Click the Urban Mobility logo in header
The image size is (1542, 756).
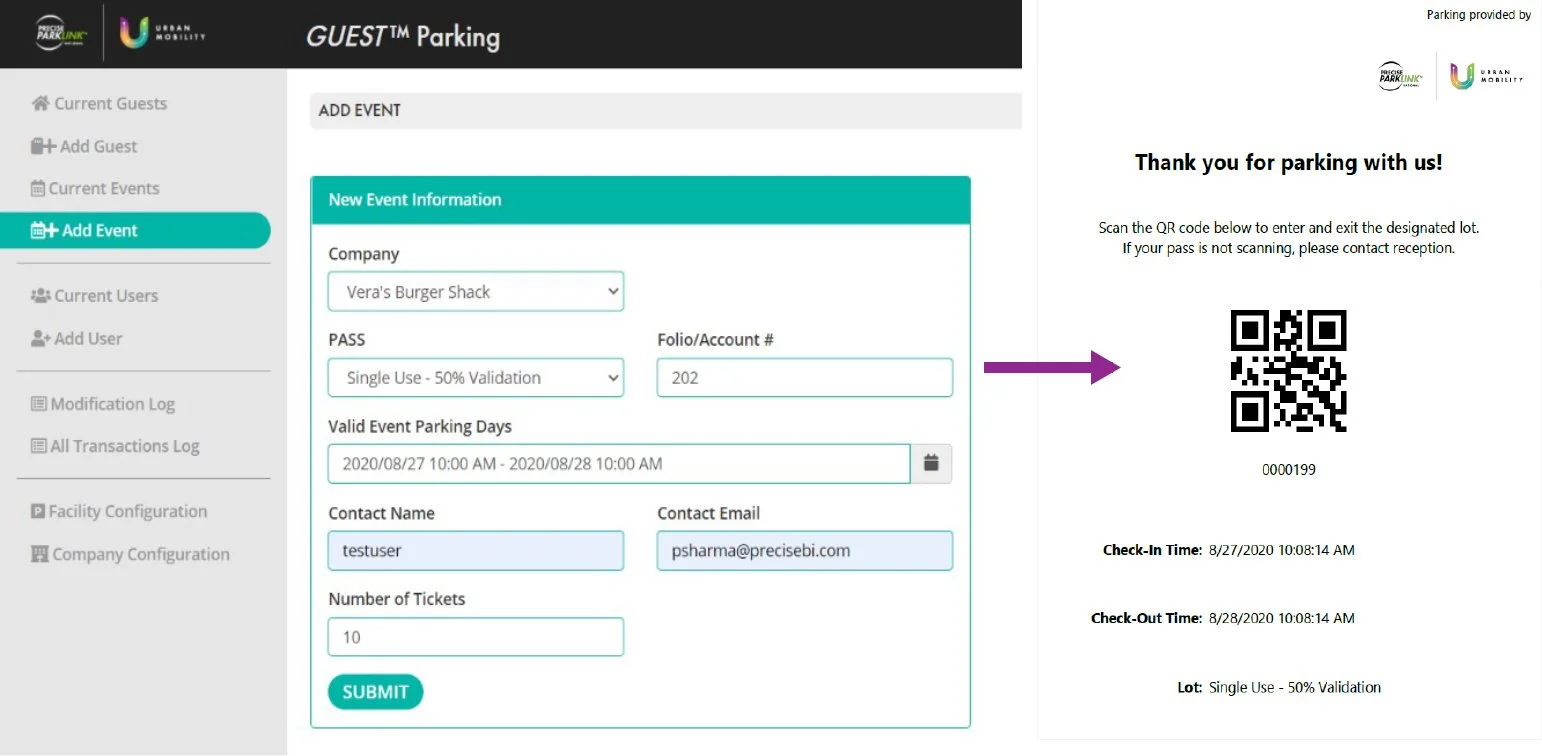162,32
